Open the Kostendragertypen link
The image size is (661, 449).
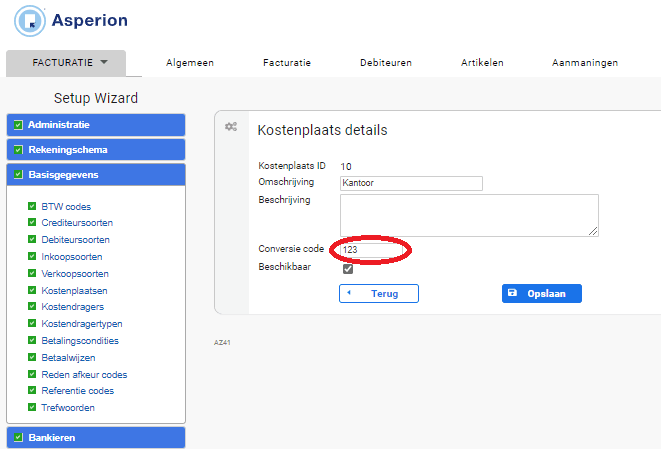(82, 324)
